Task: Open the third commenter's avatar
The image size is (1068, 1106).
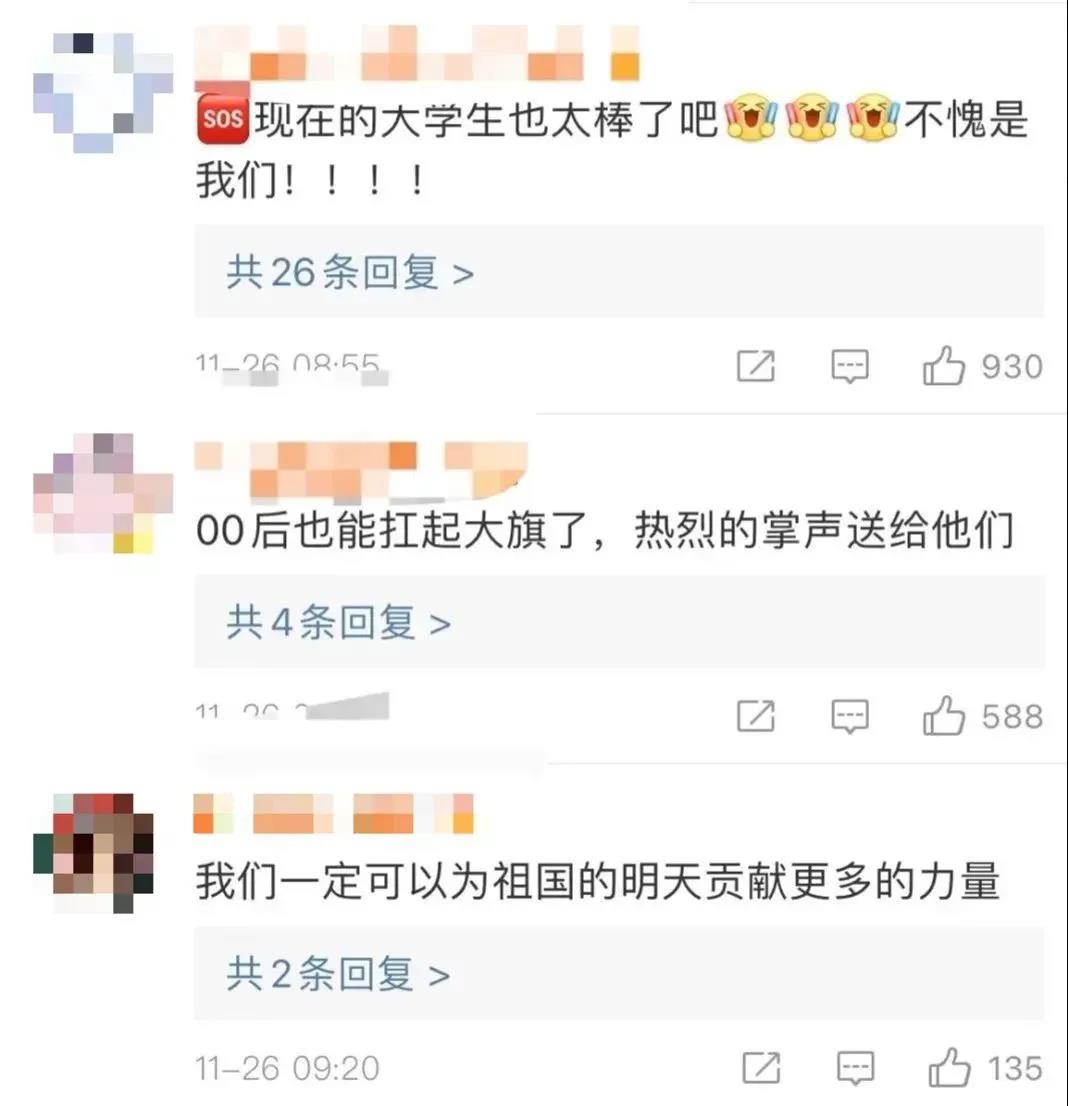Action: coord(94,853)
